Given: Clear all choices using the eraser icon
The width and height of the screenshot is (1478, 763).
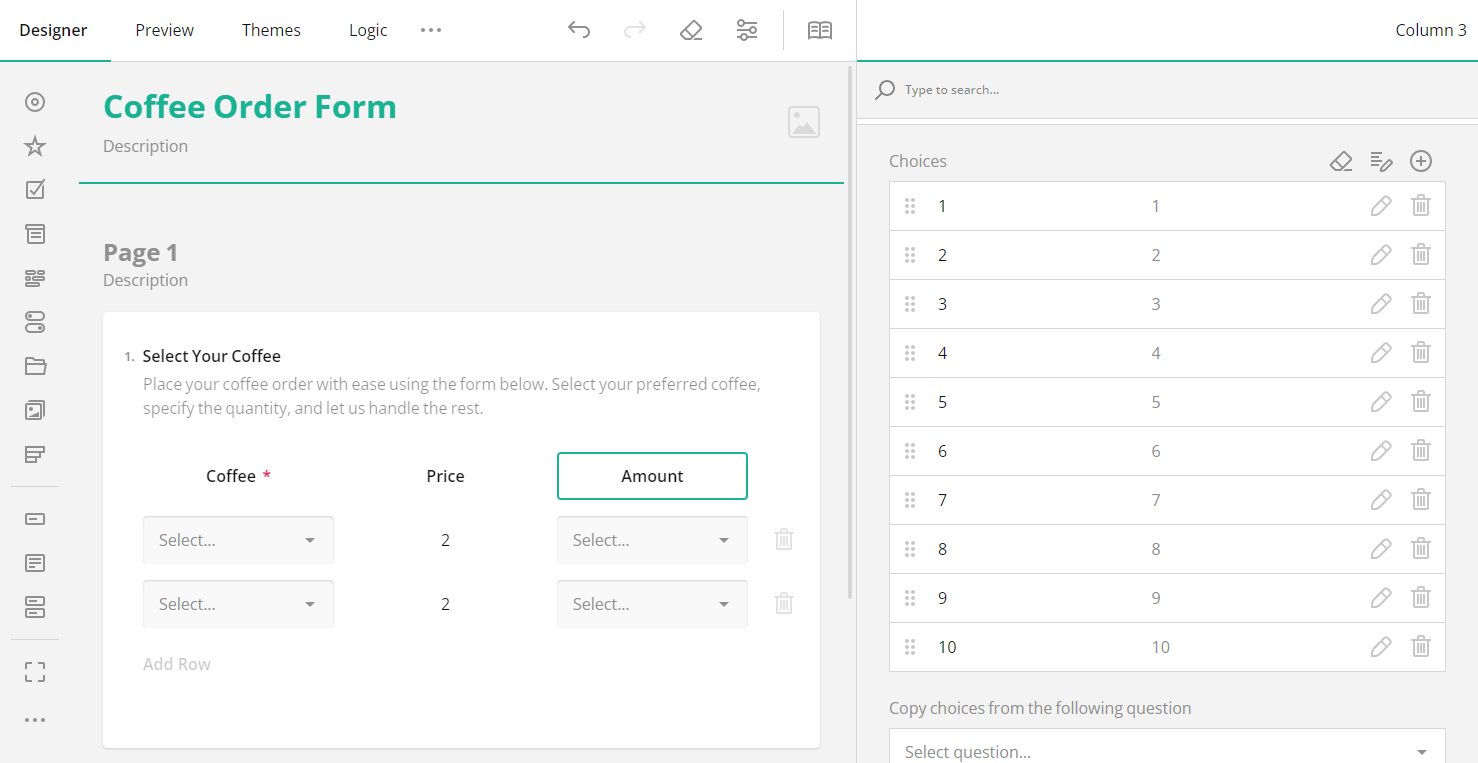Looking at the screenshot, I should click(1341, 160).
